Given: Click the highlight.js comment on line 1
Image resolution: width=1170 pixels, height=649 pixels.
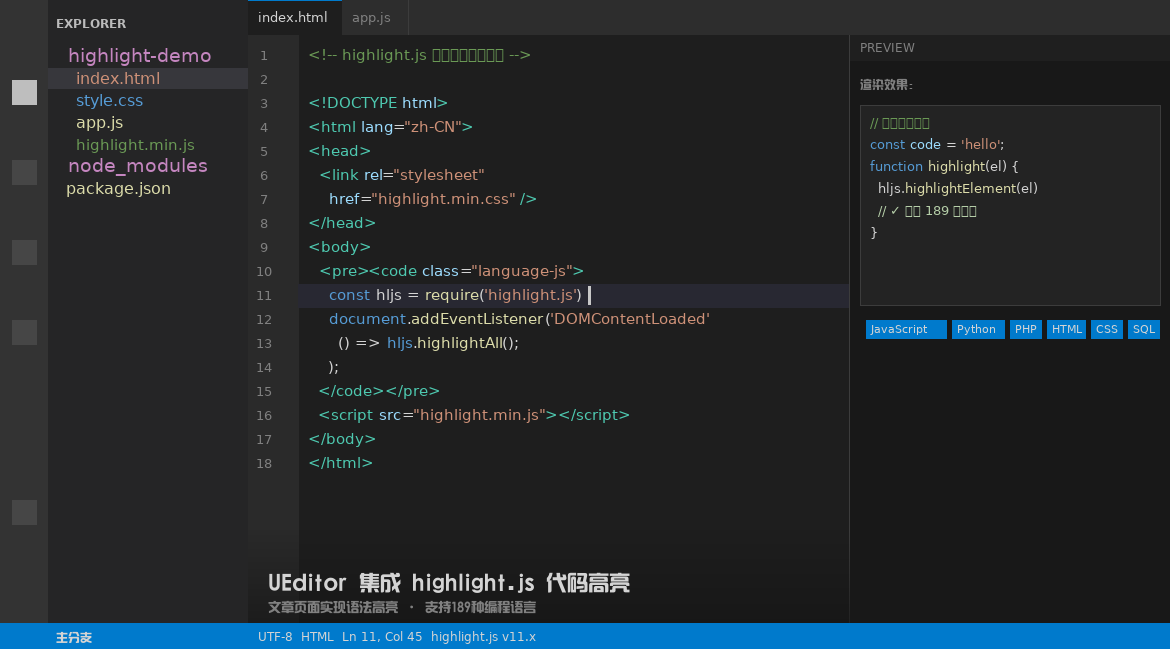Looking at the screenshot, I should [419, 55].
